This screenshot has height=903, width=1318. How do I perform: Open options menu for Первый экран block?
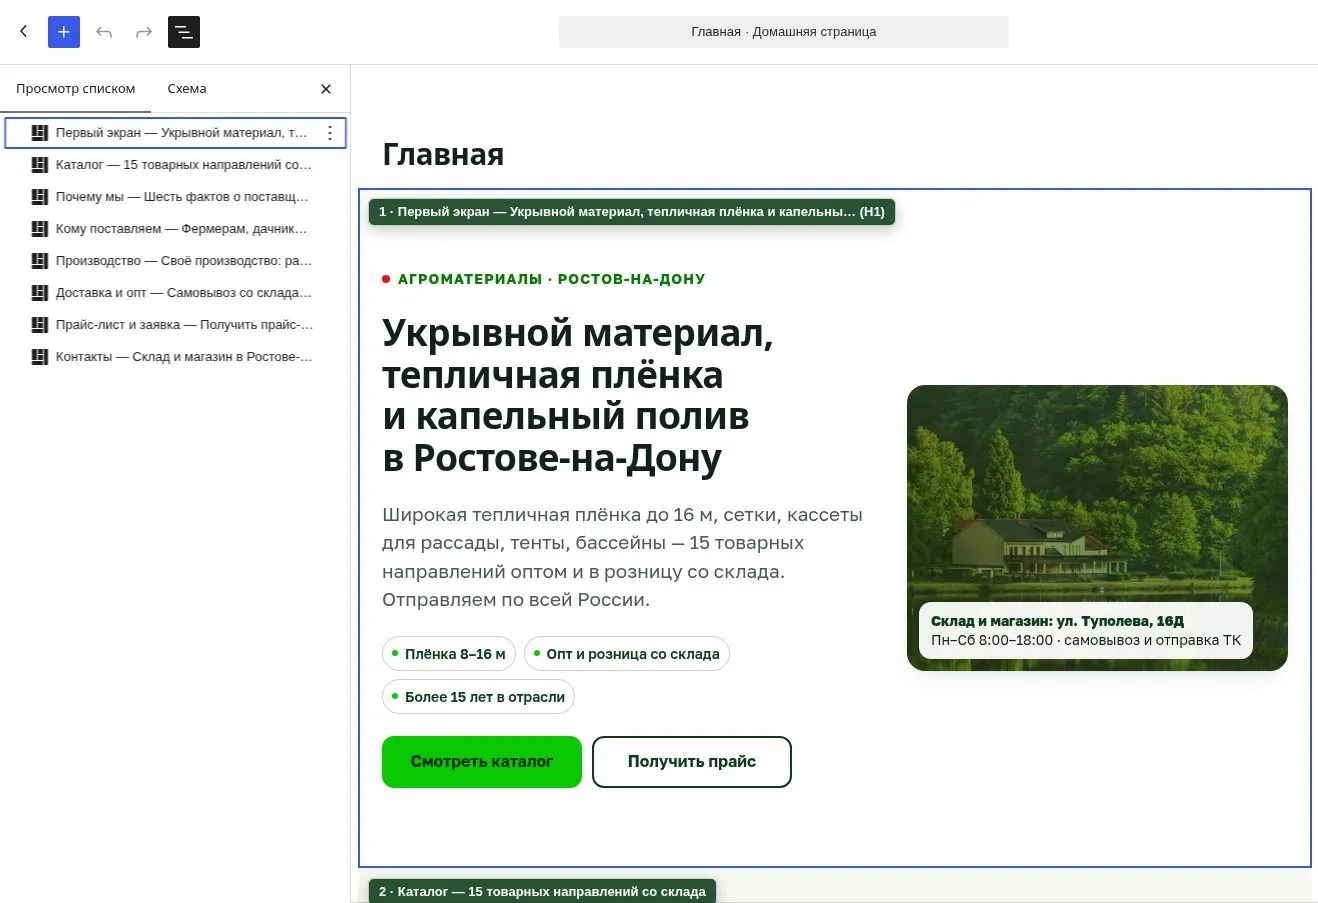(x=330, y=133)
